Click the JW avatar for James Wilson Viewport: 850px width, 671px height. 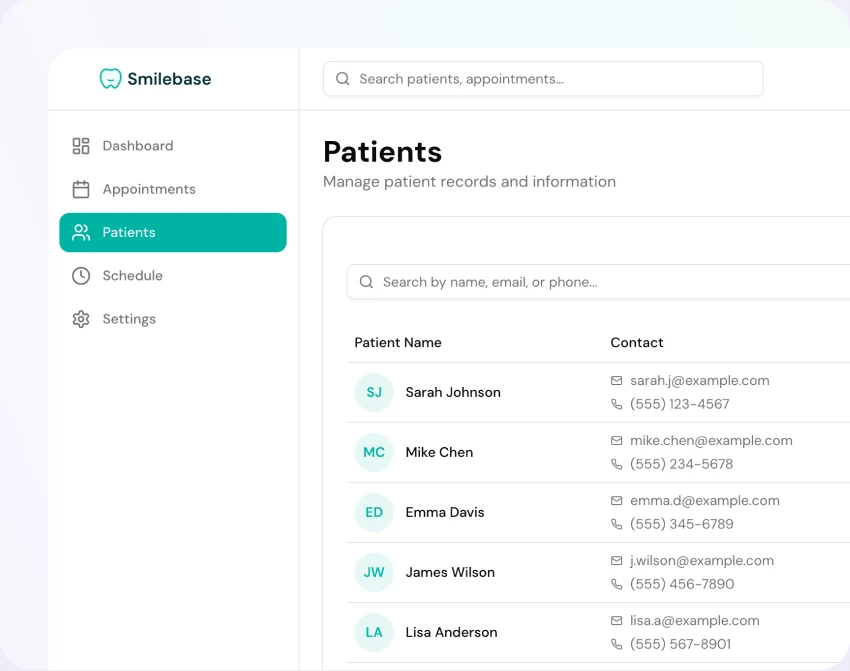coord(374,572)
